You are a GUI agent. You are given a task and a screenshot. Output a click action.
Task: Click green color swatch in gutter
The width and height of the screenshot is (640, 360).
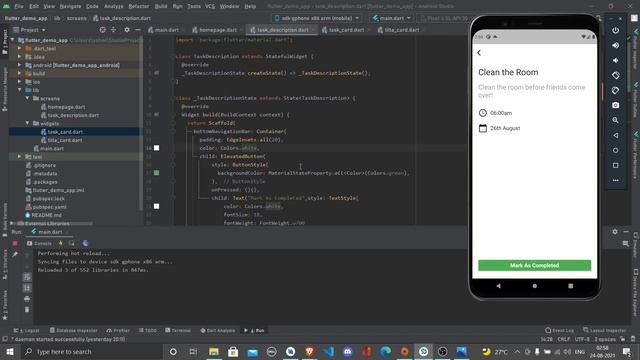coord(156,173)
